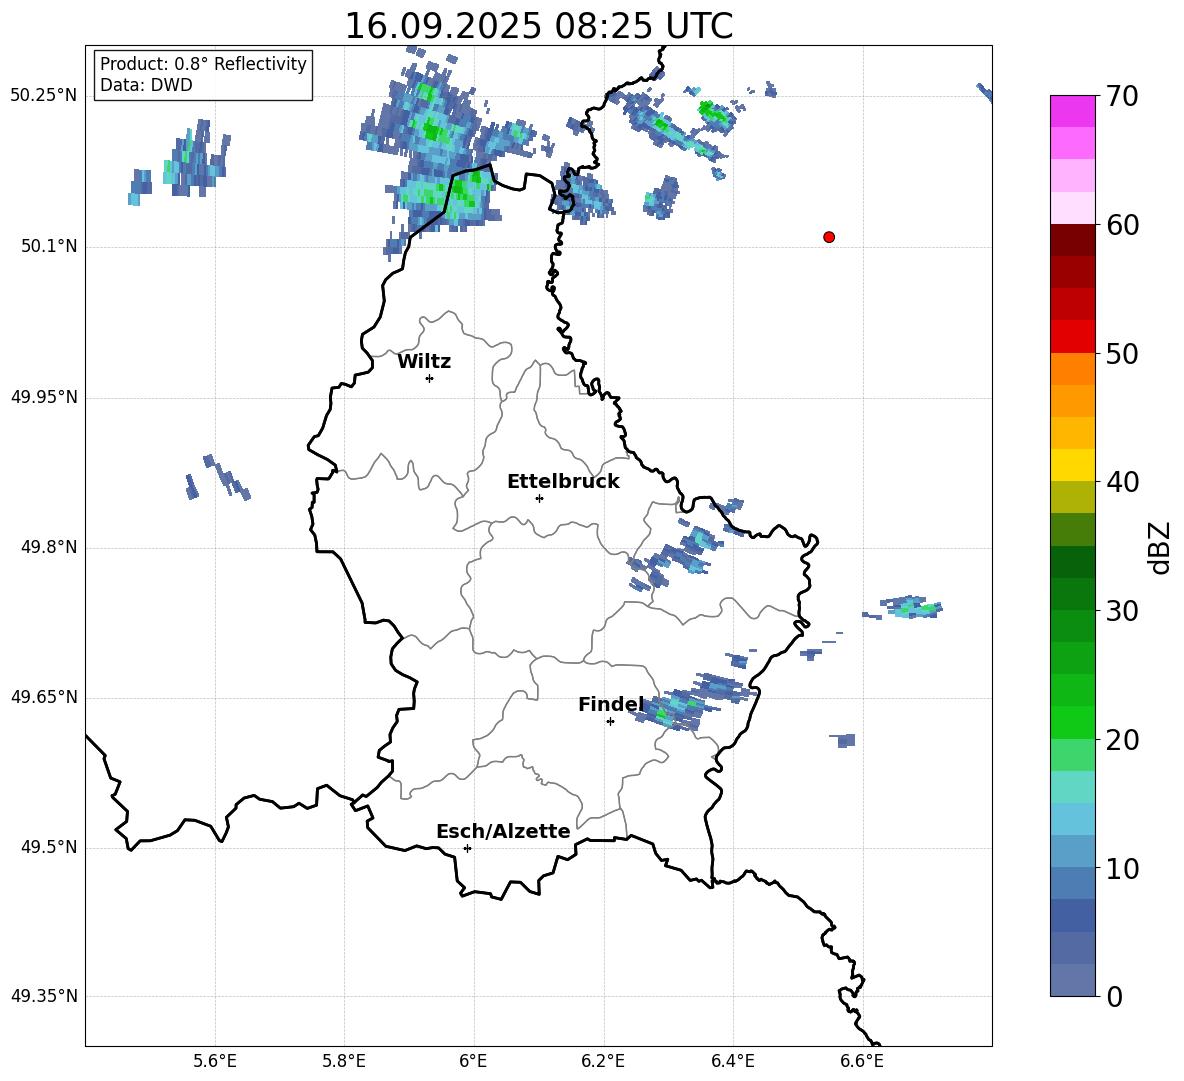Click the 5.8°E longitude label
This screenshot has height=1081, width=1184.
[344, 1061]
